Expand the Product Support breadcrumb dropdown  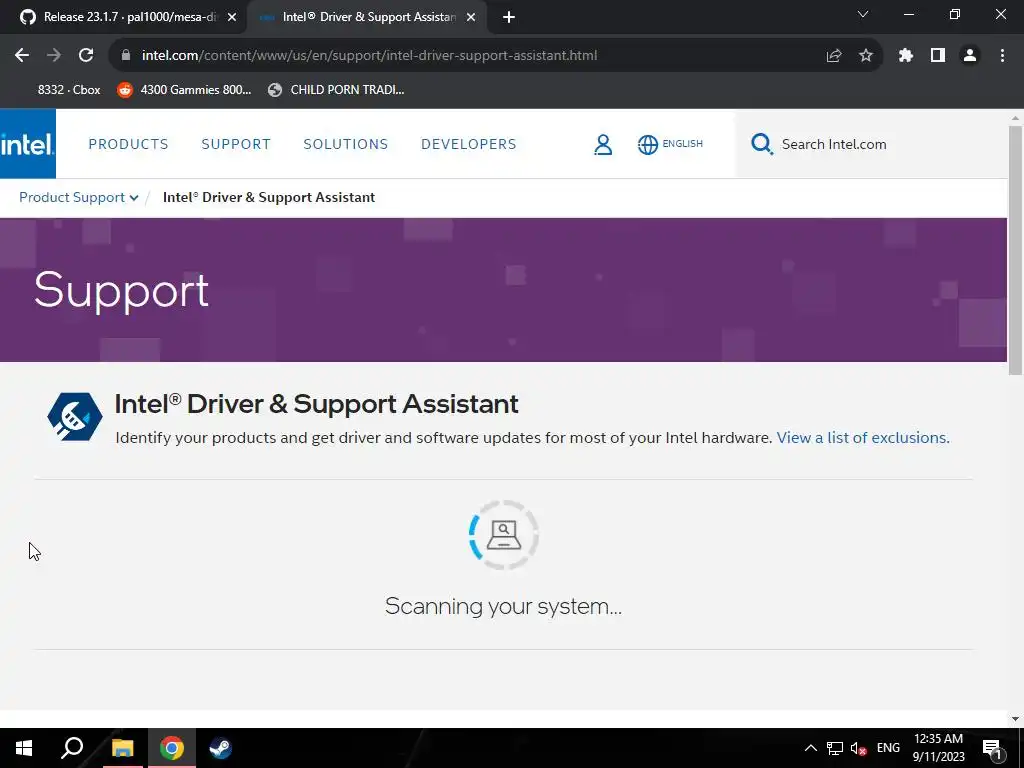coord(134,198)
